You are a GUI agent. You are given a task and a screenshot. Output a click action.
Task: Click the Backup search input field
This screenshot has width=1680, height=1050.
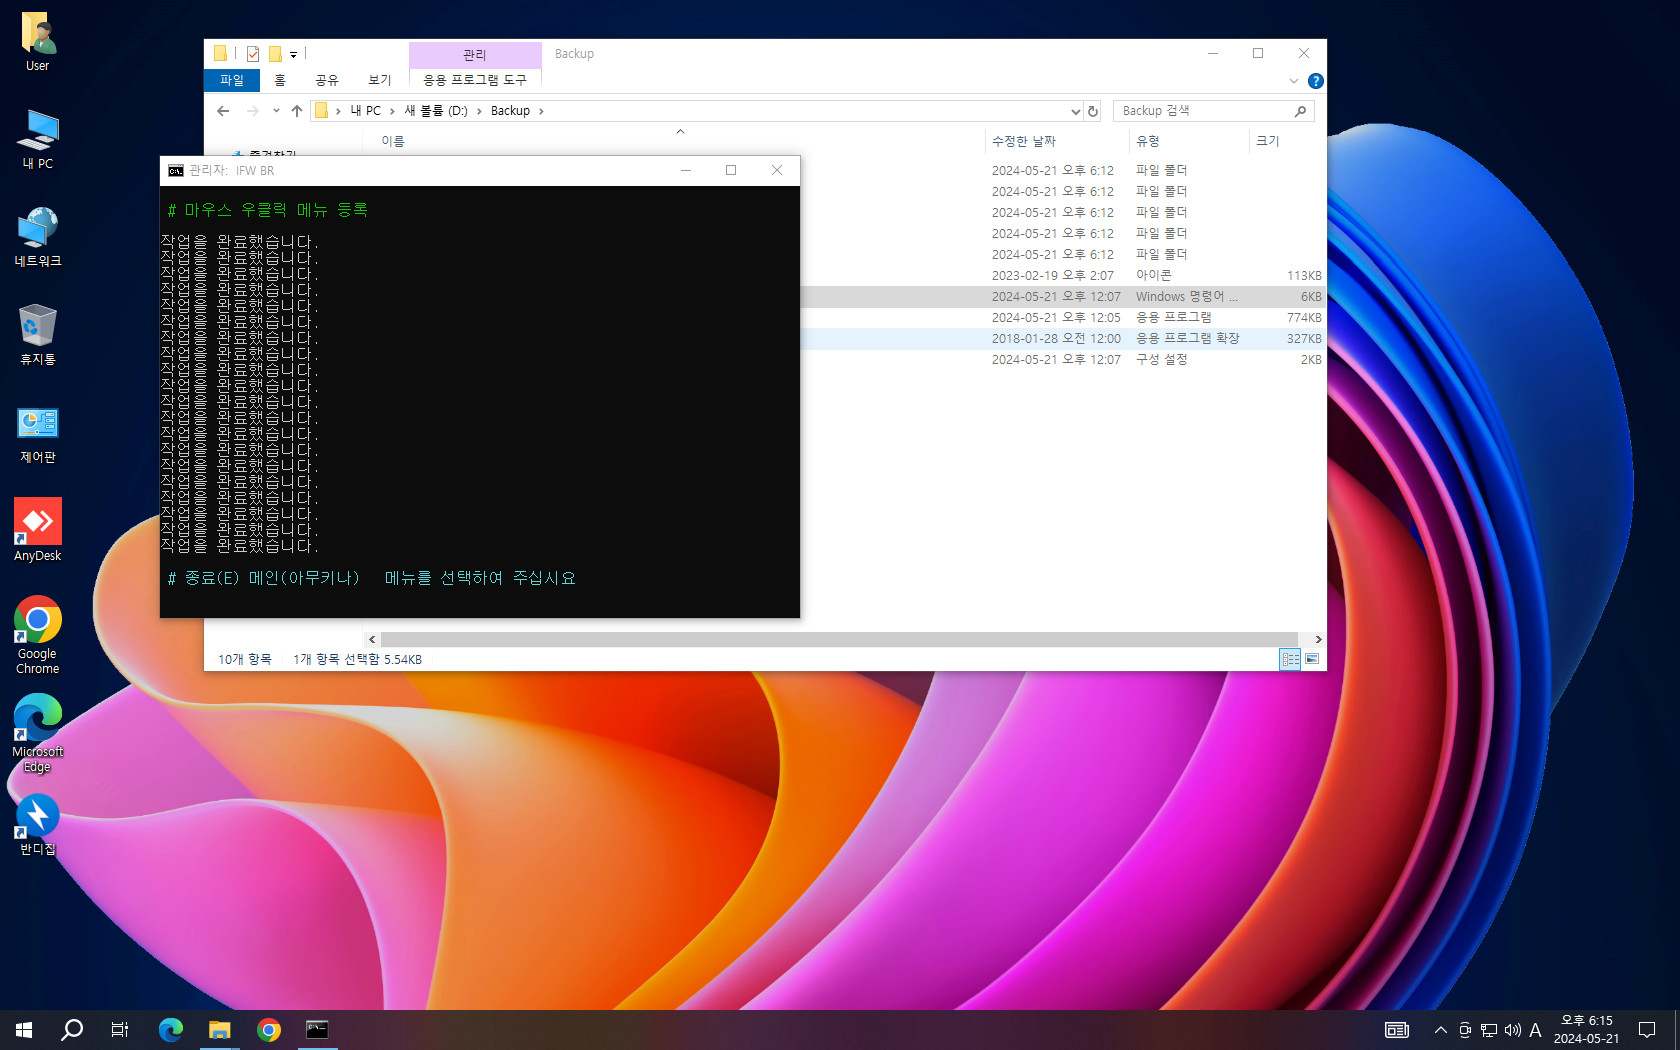point(1203,111)
